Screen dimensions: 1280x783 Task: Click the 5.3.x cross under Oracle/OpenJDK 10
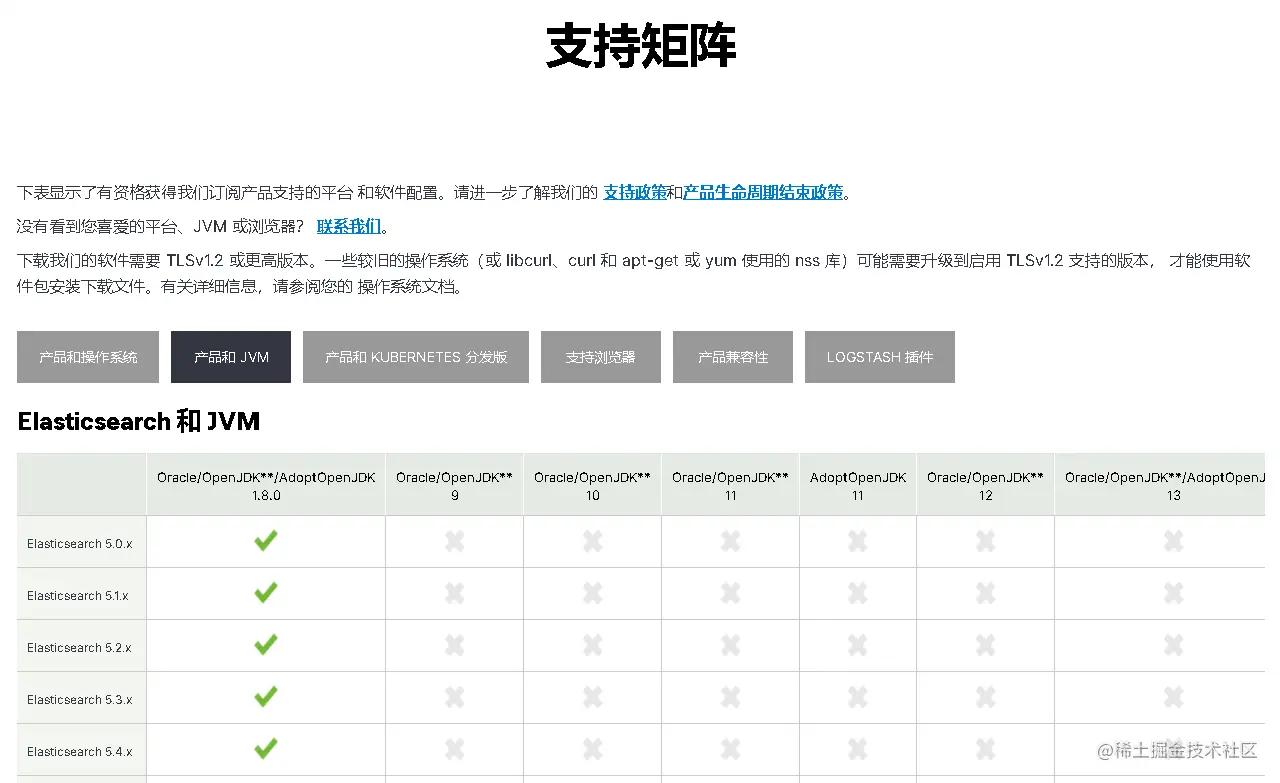(592, 697)
